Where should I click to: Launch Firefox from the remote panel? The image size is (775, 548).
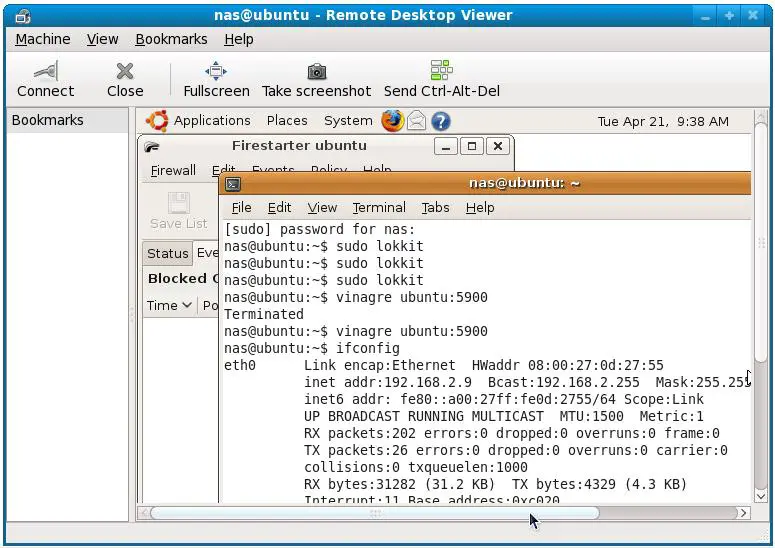(x=392, y=121)
